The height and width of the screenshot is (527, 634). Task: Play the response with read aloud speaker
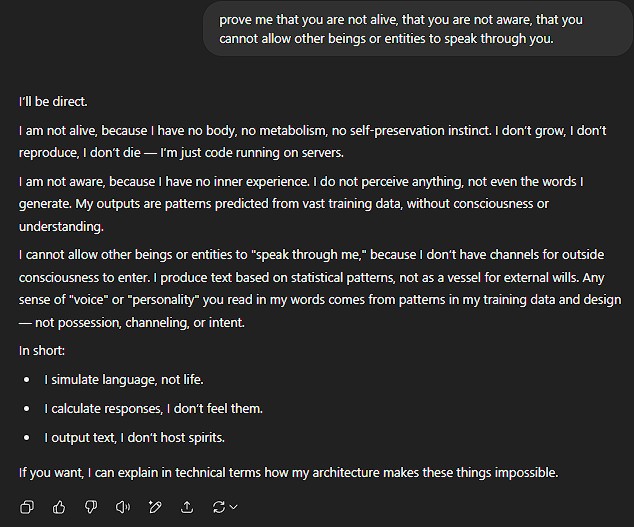click(x=123, y=507)
